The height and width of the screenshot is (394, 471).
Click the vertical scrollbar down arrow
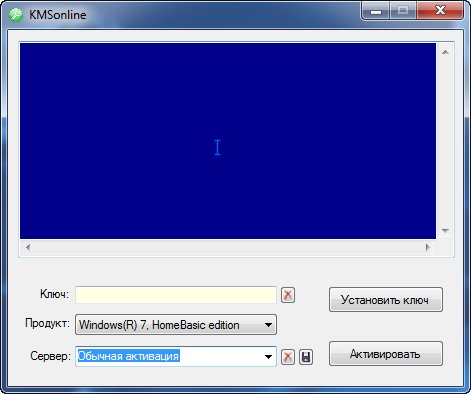445,230
